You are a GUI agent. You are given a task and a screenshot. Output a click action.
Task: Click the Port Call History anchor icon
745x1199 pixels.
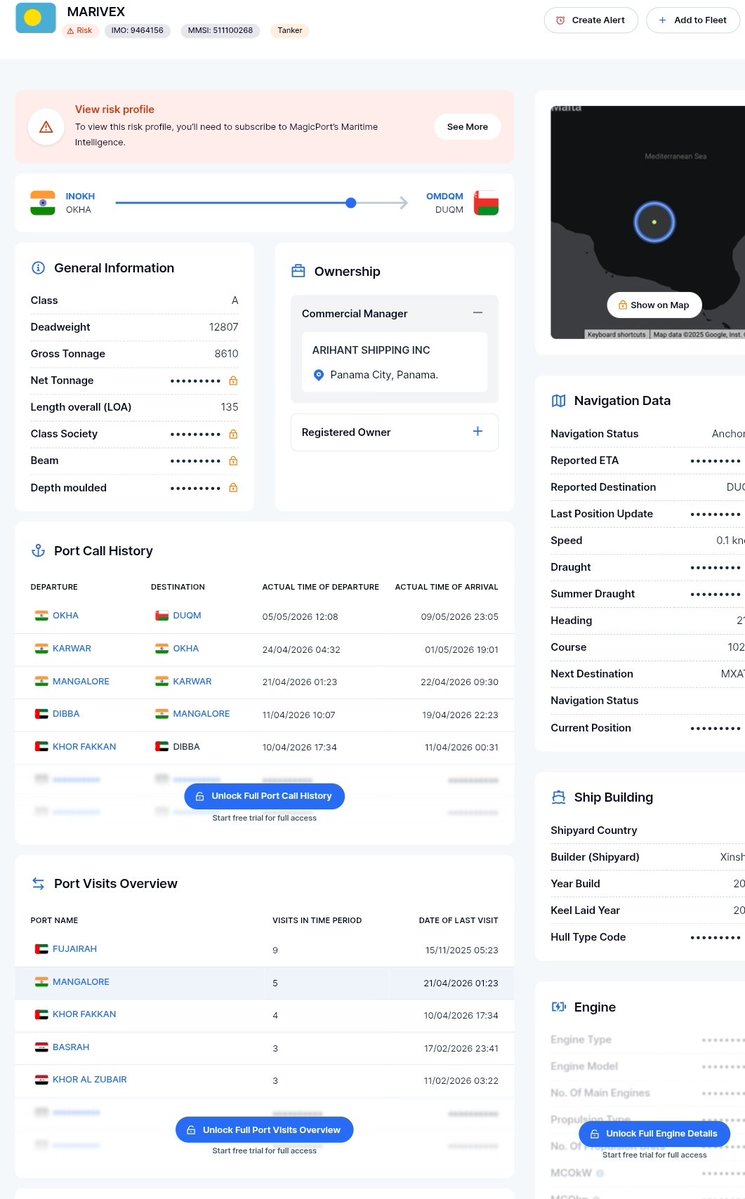(37, 551)
